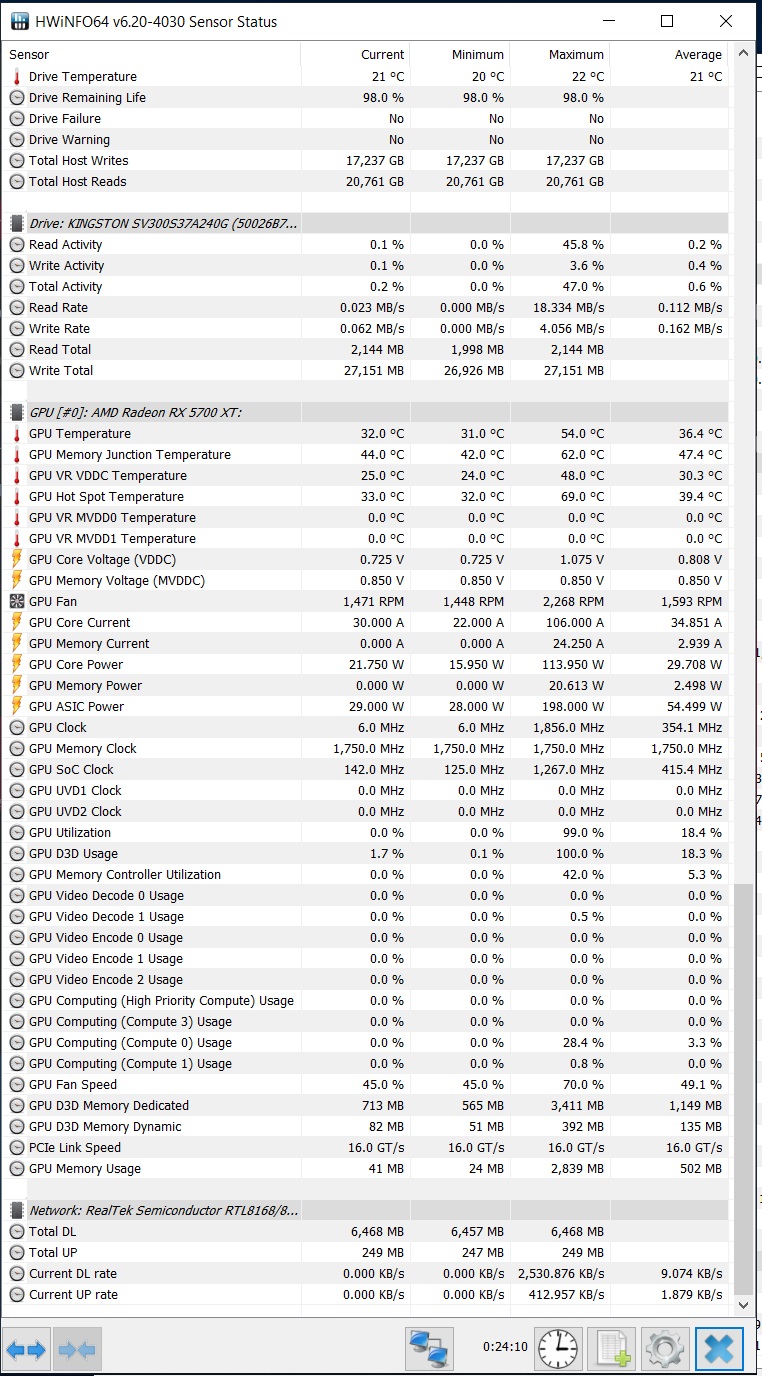Screen dimensions: 762x1376
Task: Click the log file with plus icon
Action: (x=611, y=1350)
